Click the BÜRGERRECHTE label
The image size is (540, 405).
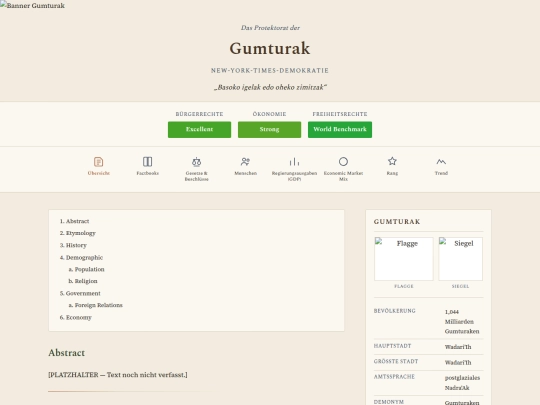point(199,114)
